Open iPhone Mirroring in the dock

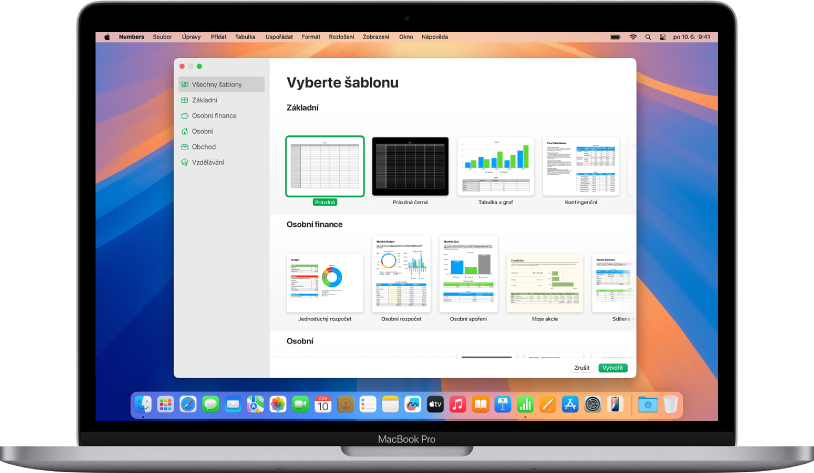click(x=615, y=404)
